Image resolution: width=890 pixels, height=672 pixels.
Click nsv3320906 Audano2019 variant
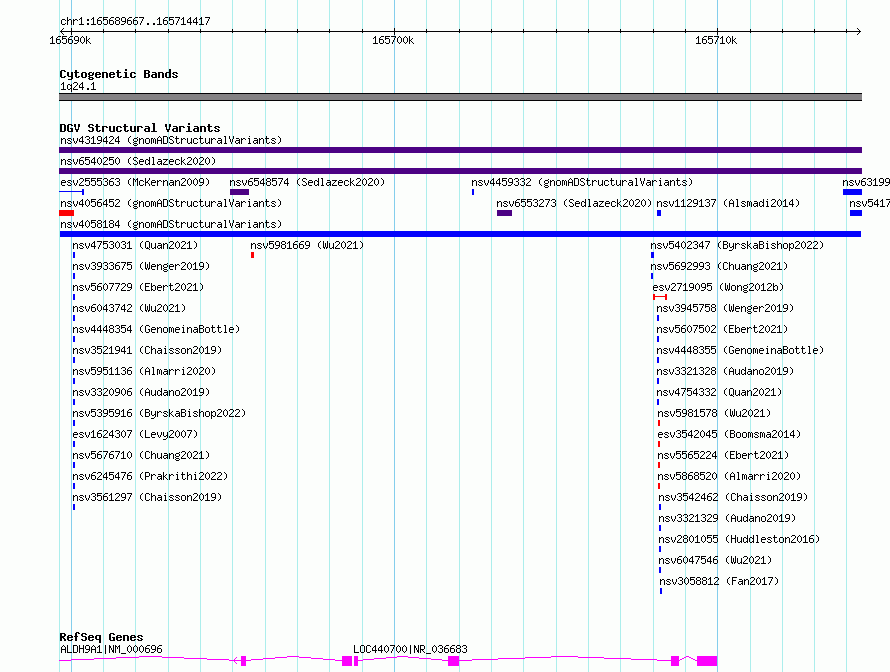(141, 392)
